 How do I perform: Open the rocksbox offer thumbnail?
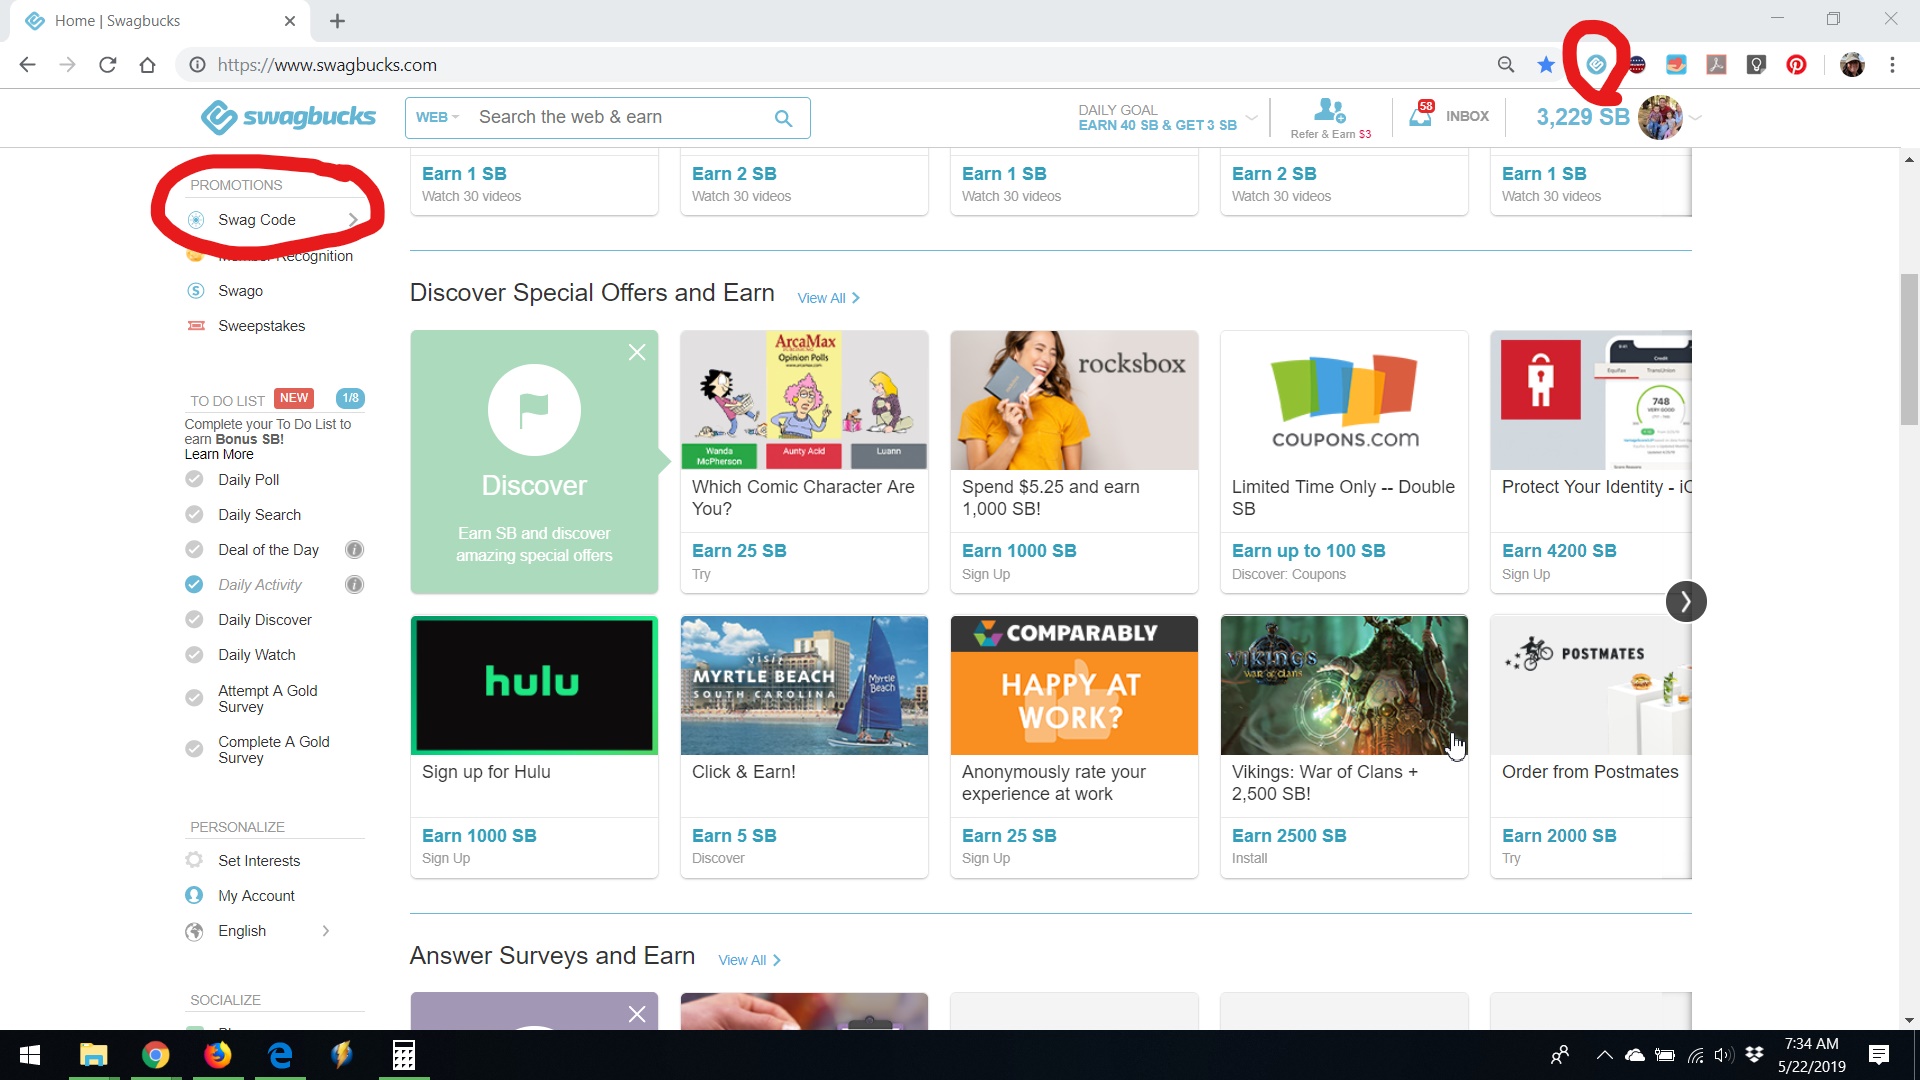tap(1074, 400)
